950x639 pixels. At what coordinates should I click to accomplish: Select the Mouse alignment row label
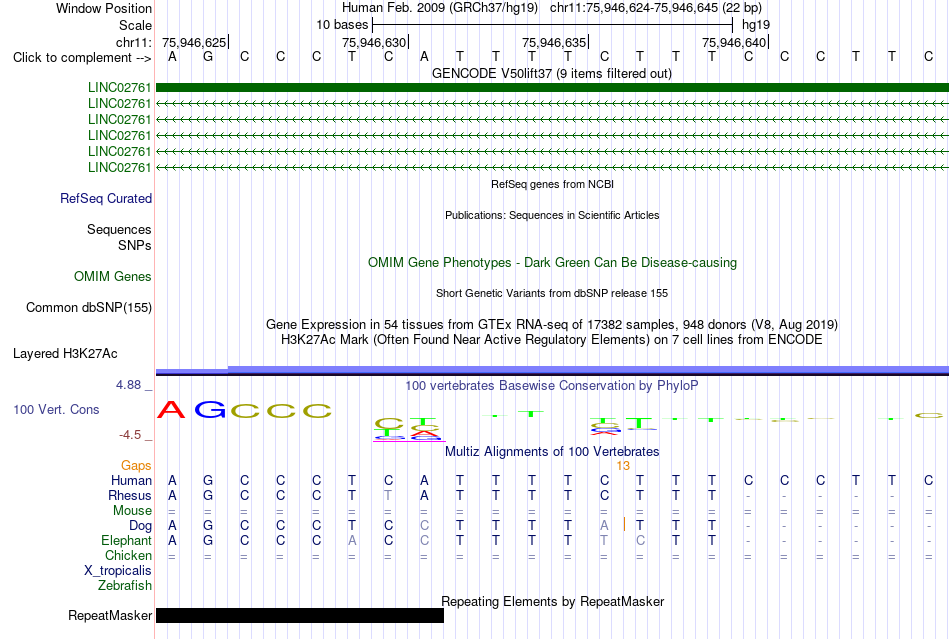[x=133, y=511]
